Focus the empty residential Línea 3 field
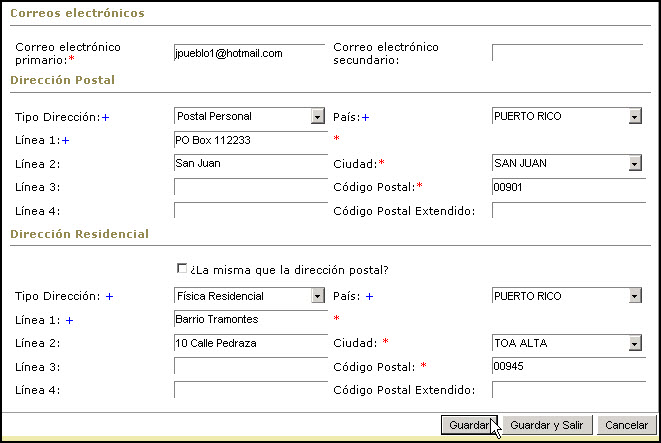This screenshot has height=443, width=661. click(250, 366)
